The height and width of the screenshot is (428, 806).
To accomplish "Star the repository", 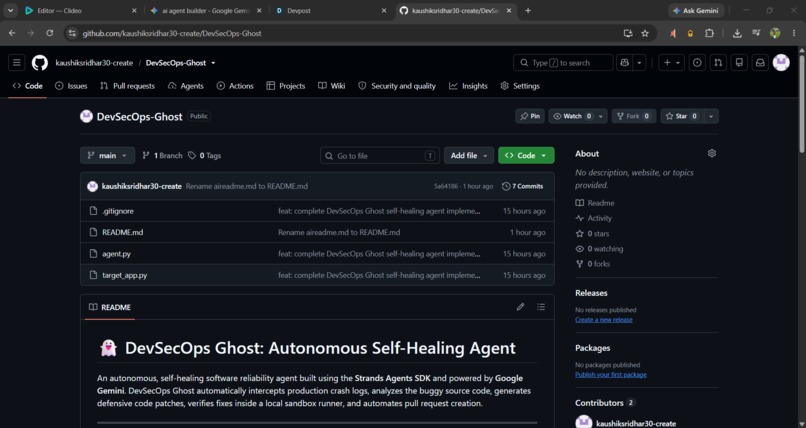I will [x=681, y=116].
